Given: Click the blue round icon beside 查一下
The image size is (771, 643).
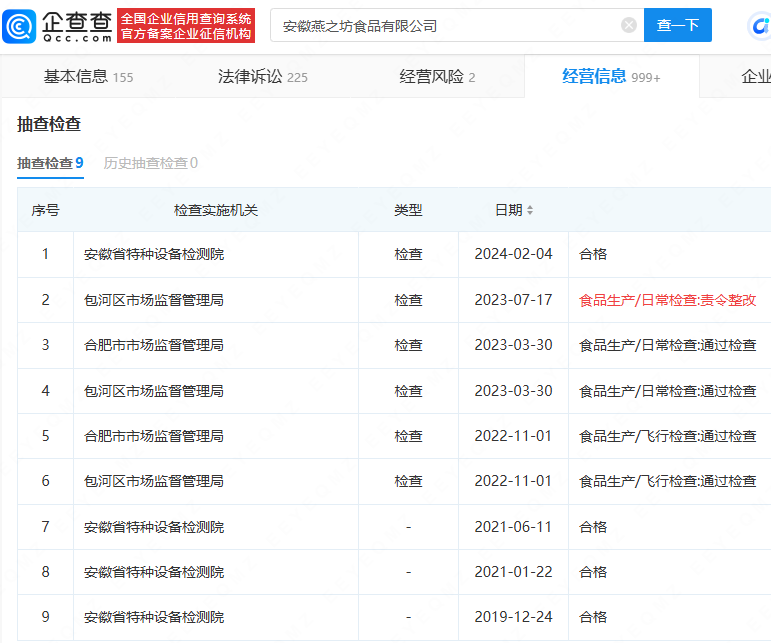Looking at the screenshot, I should 759,27.
